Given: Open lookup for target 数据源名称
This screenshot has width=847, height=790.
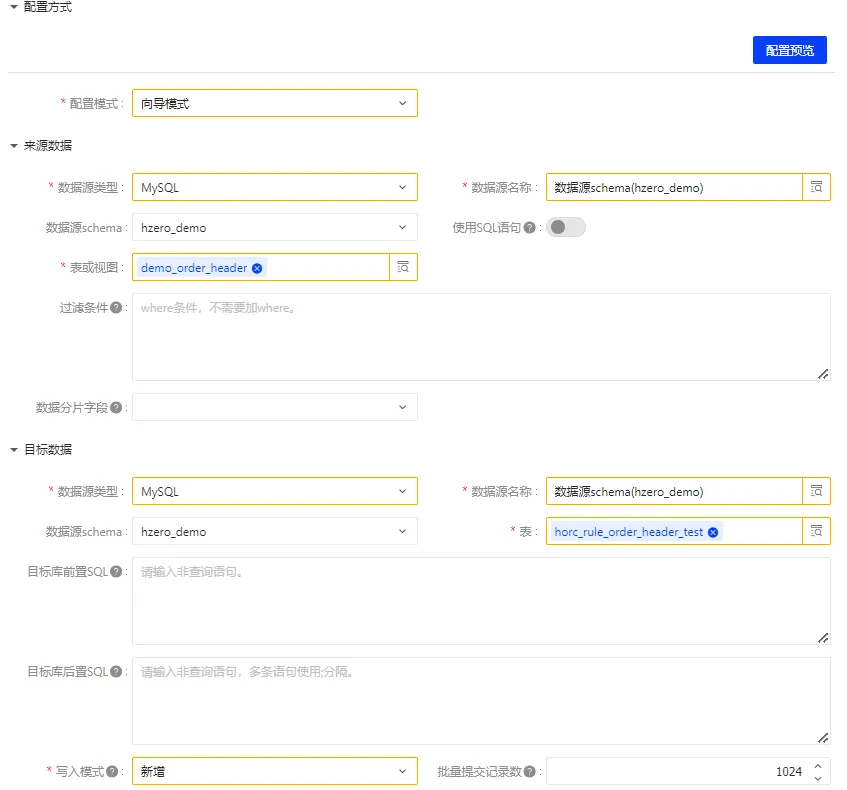Looking at the screenshot, I should coord(816,491).
